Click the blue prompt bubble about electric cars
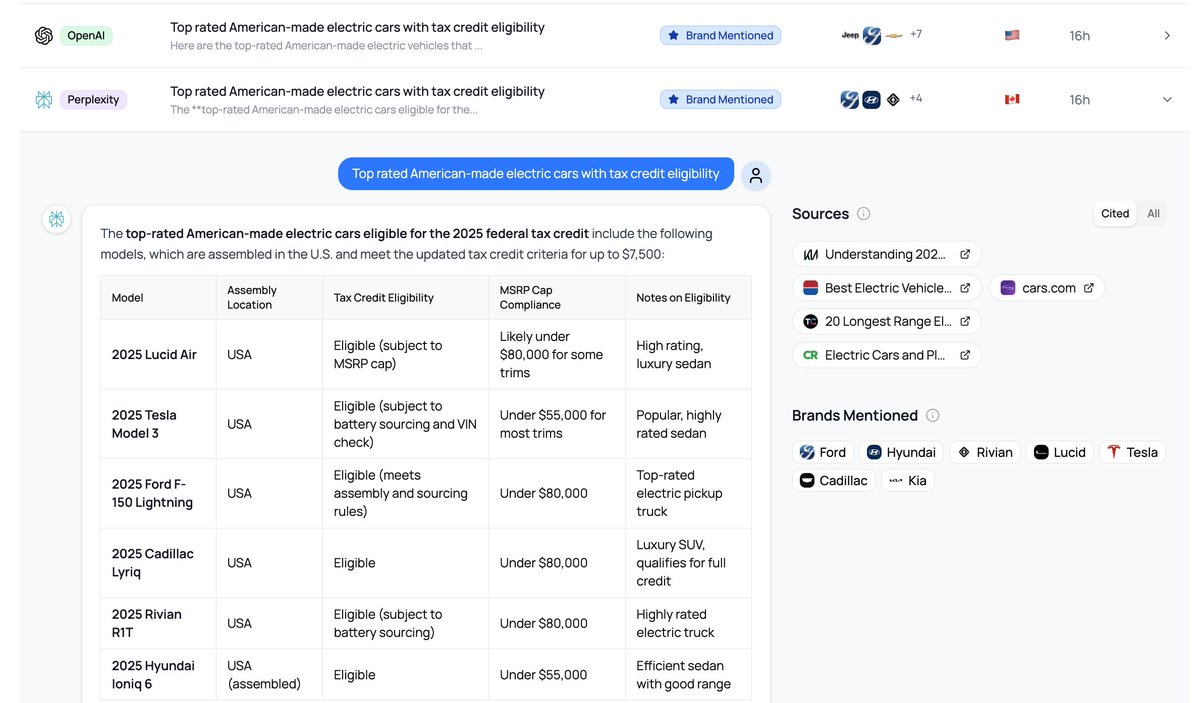Screen dimensions: 1200x703 (x=536, y=174)
